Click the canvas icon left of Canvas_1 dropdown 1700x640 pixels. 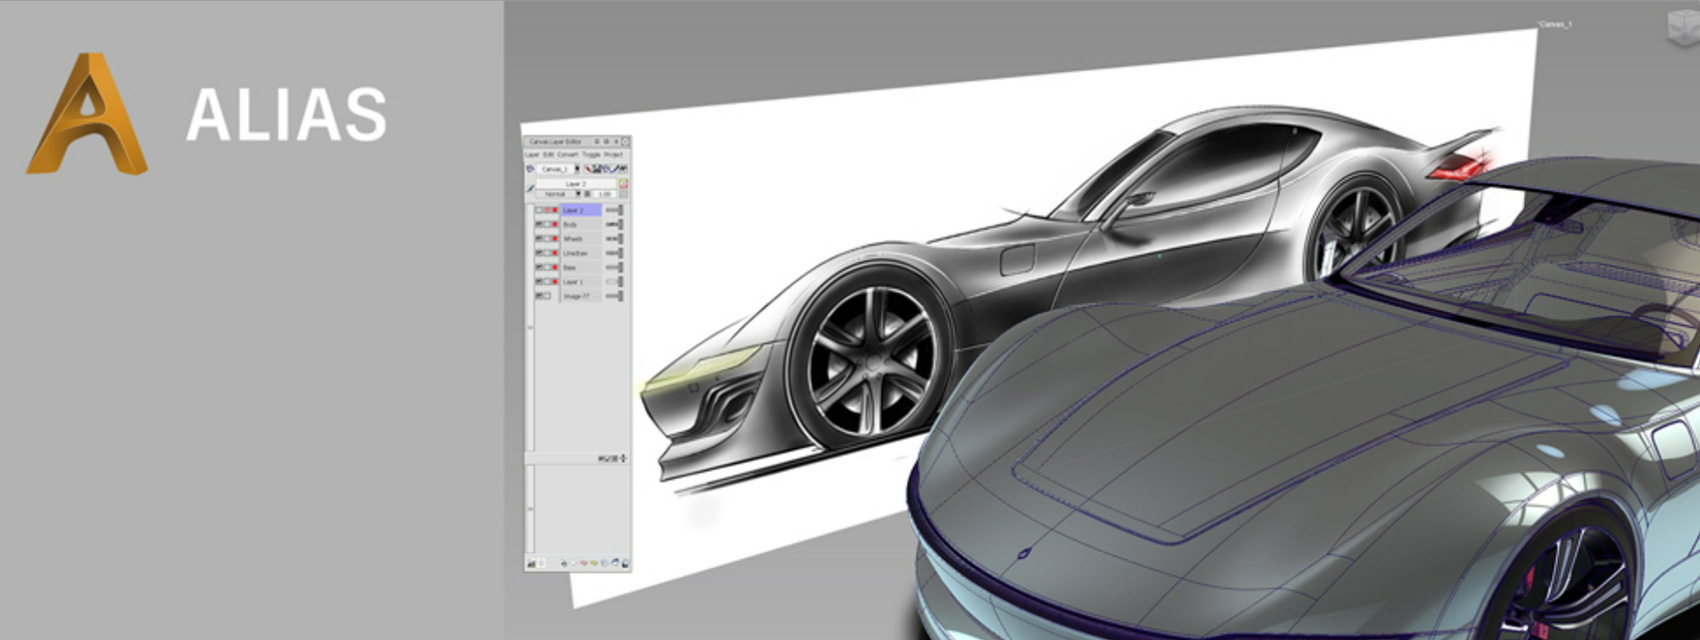(x=530, y=169)
